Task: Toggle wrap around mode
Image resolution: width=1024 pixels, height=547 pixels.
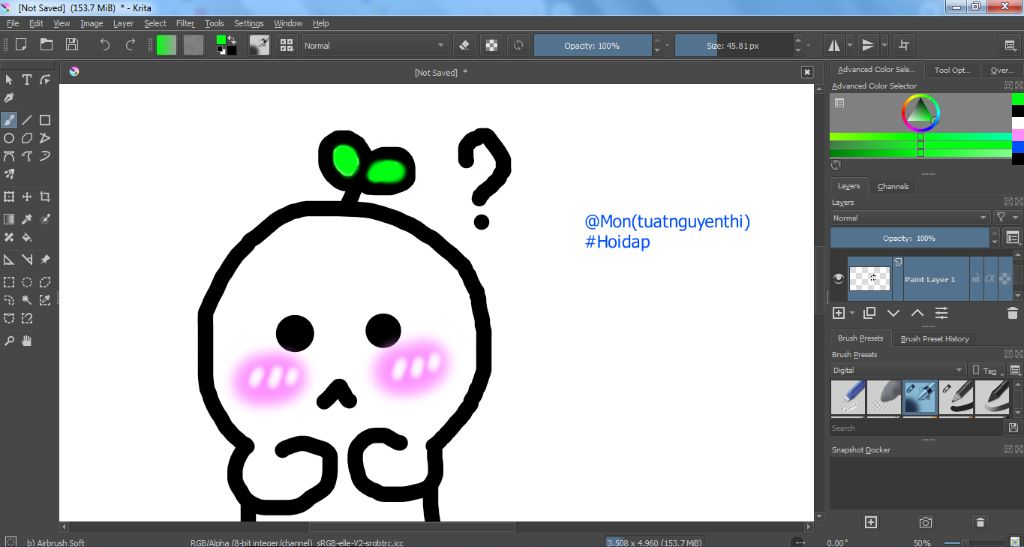Action: pos(904,45)
